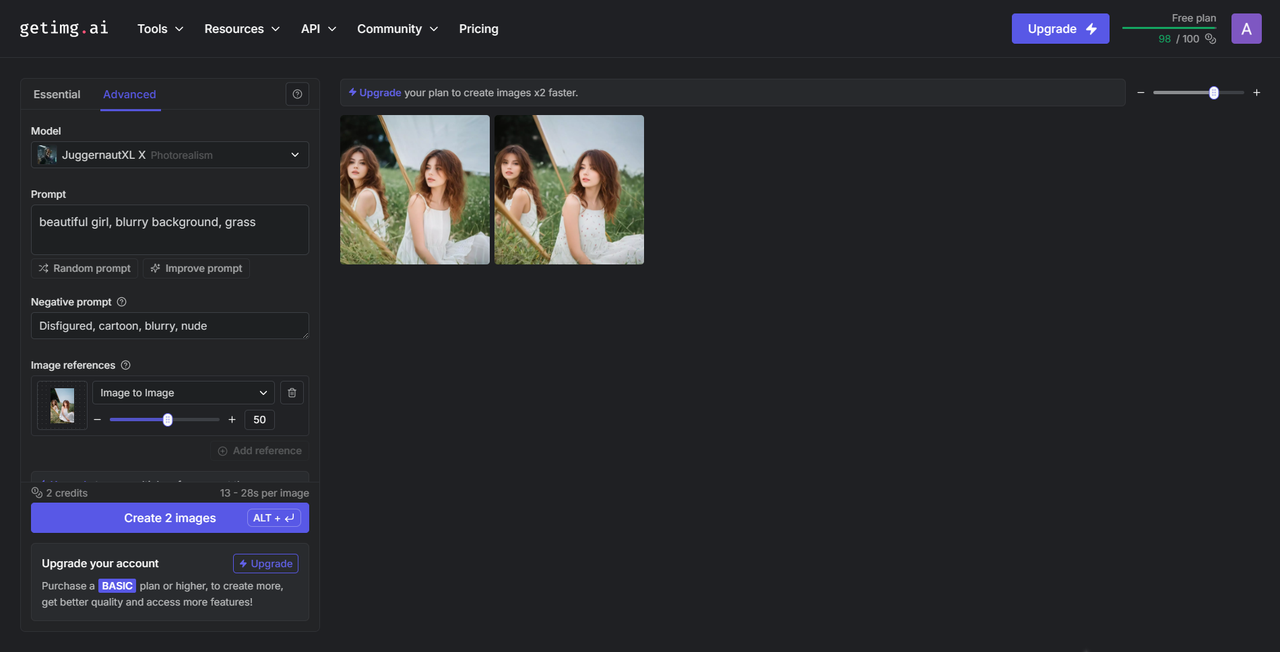Screen dimensions: 1280x652
Task: Click the 'Free plan' label
Action: click(x=1194, y=18)
